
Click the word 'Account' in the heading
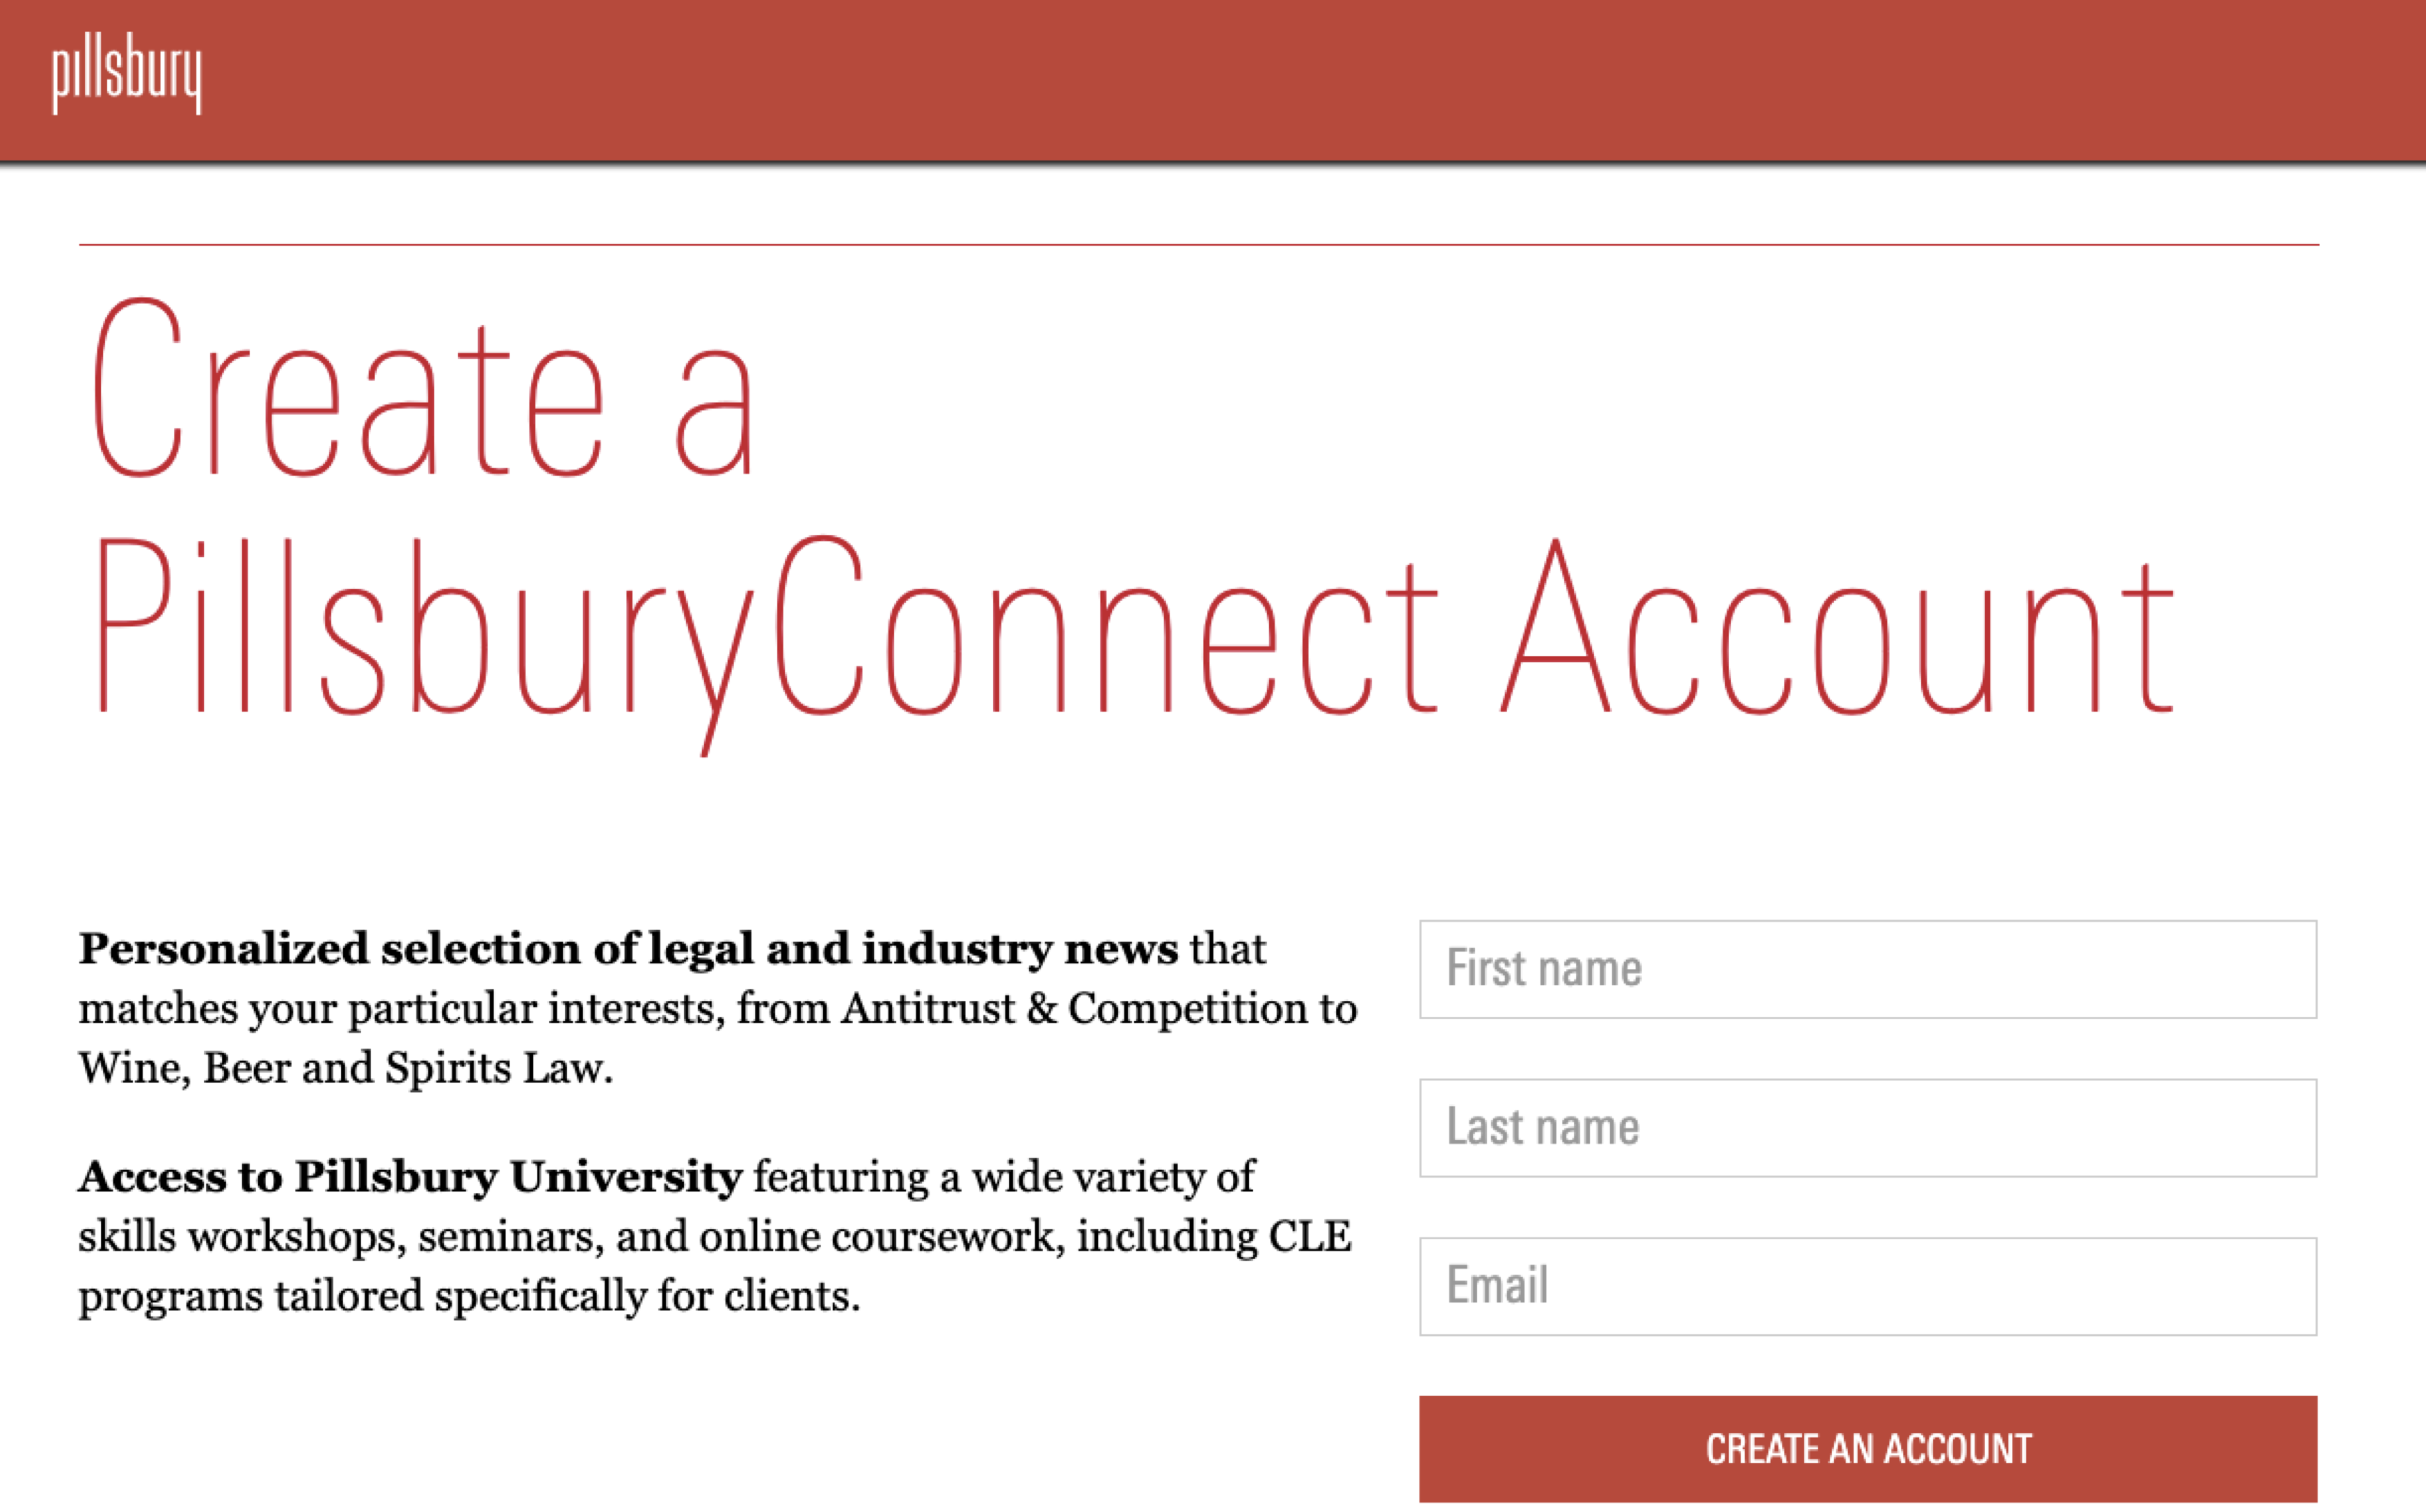[1838, 628]
